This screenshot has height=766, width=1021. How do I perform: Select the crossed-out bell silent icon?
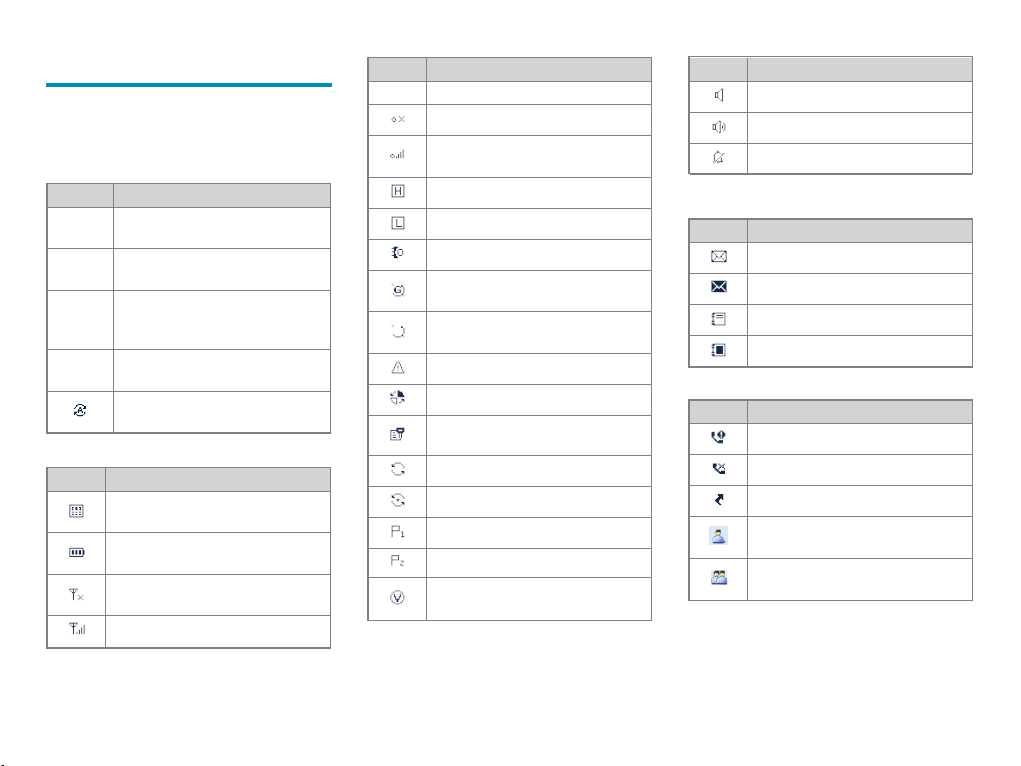pos(718,157)
